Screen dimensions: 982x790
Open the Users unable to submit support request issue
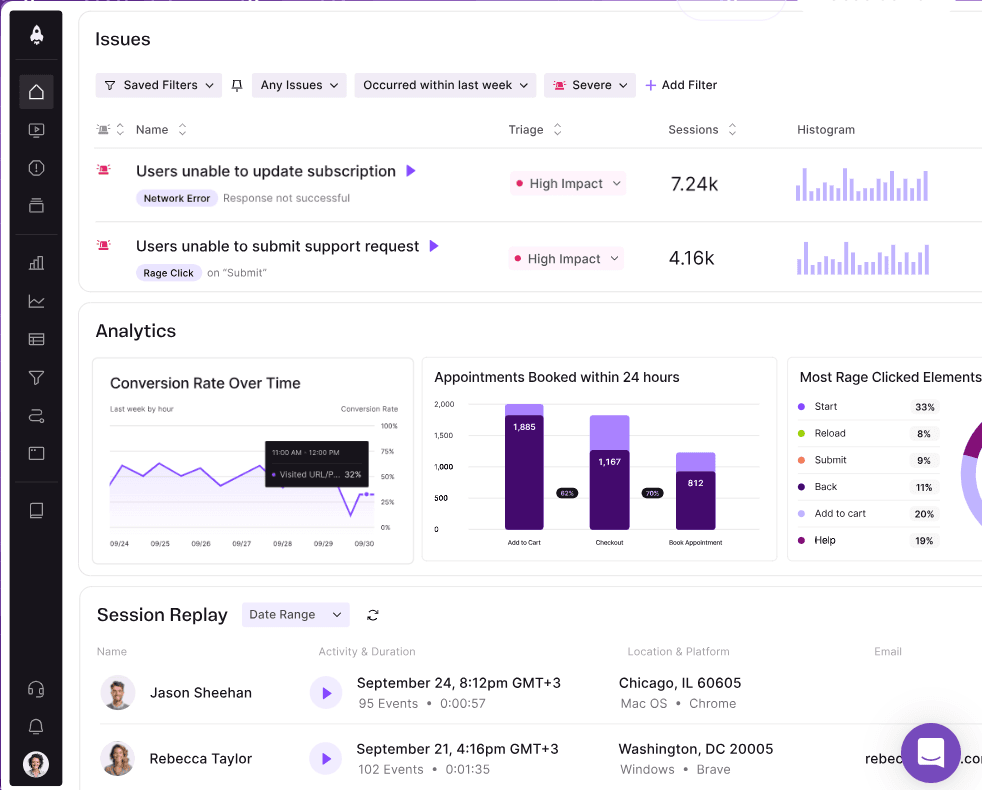pyautogui.click(x=277, y=246)
